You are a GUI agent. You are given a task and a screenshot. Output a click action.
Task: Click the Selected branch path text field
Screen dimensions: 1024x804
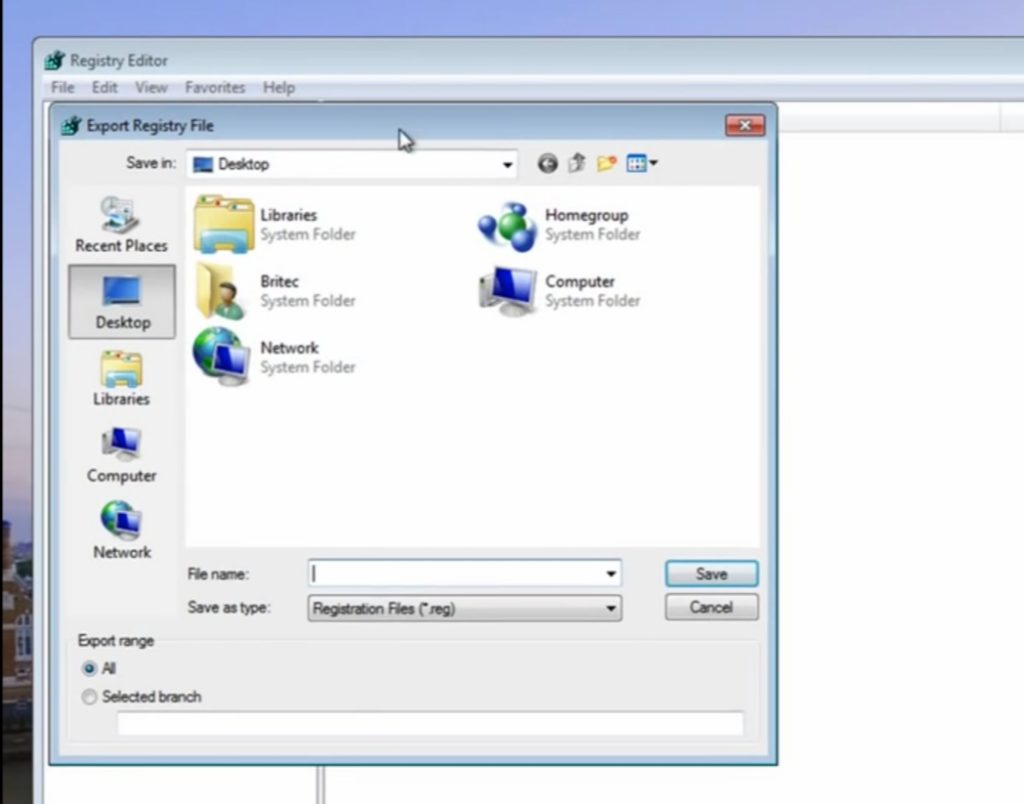(x=430, y=724)
